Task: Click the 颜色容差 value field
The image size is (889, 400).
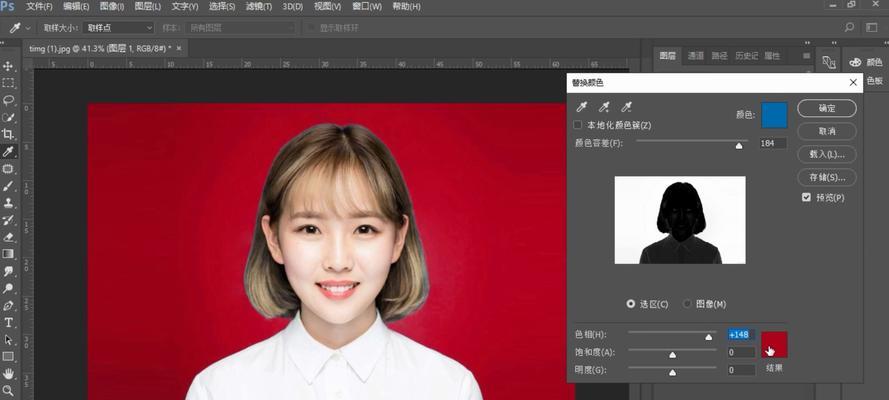Action: point(772,144)
